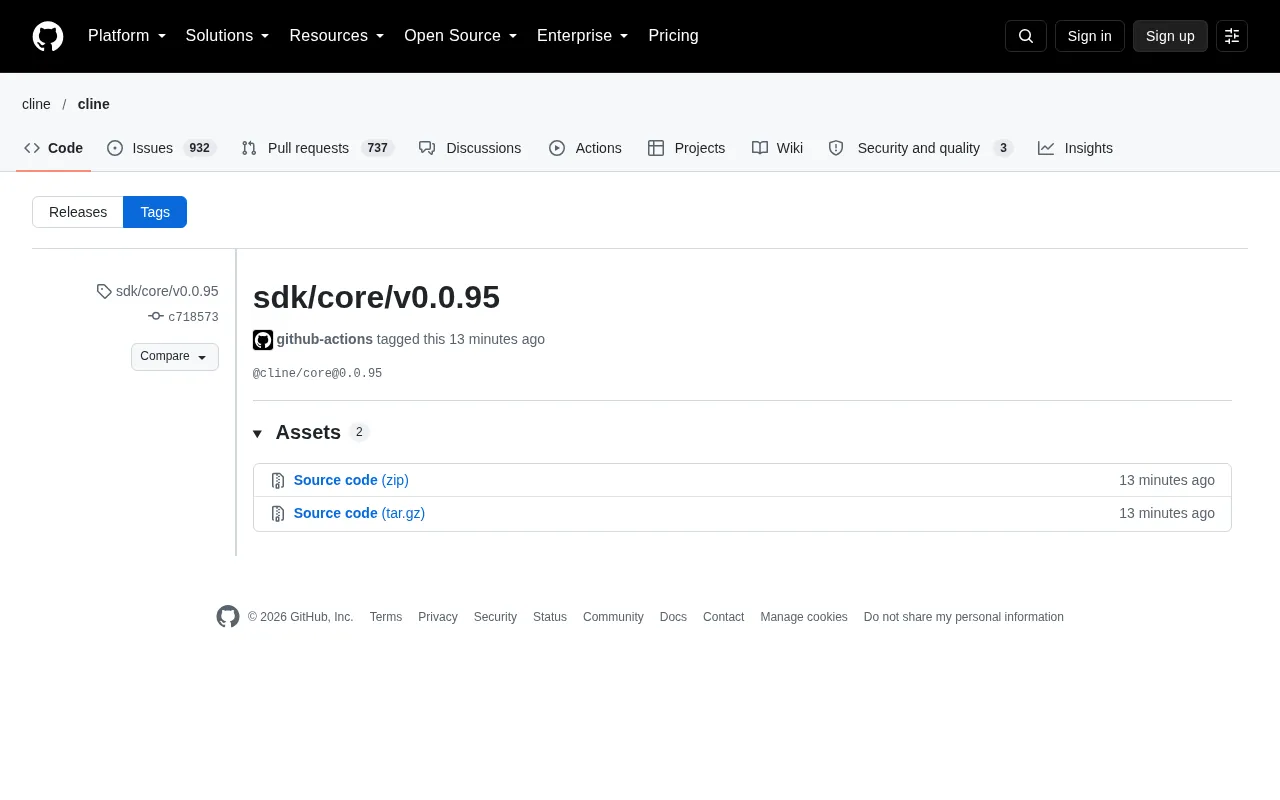1280x800 pixels.
Task: Expand the Resources menu
Action: [337, 36]
